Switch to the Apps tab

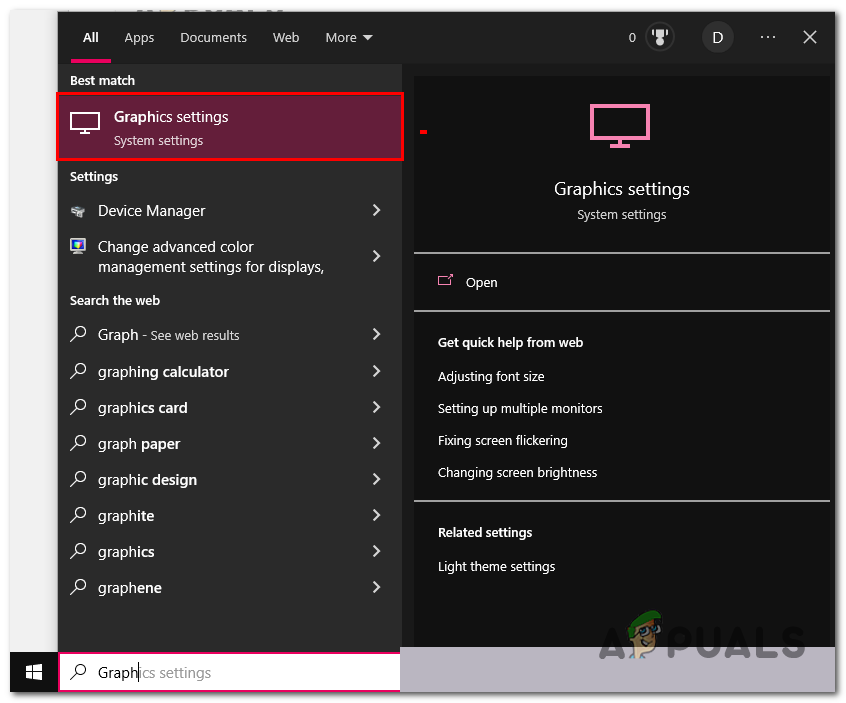tap(139, 38)
